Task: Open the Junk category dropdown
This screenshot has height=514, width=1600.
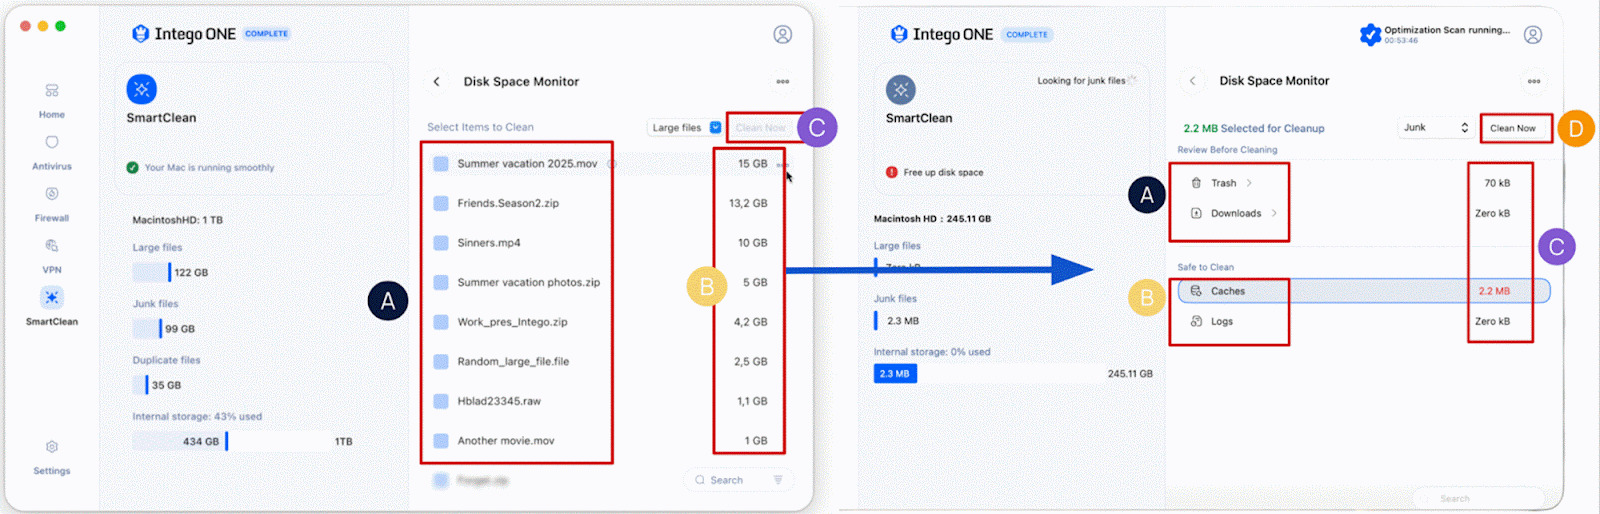Action: (1436, 127)
